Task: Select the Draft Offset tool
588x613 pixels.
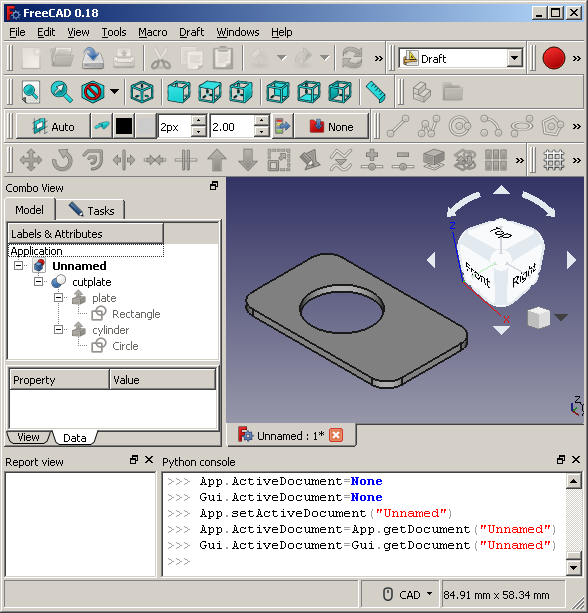Action: [x=93, y=160]
